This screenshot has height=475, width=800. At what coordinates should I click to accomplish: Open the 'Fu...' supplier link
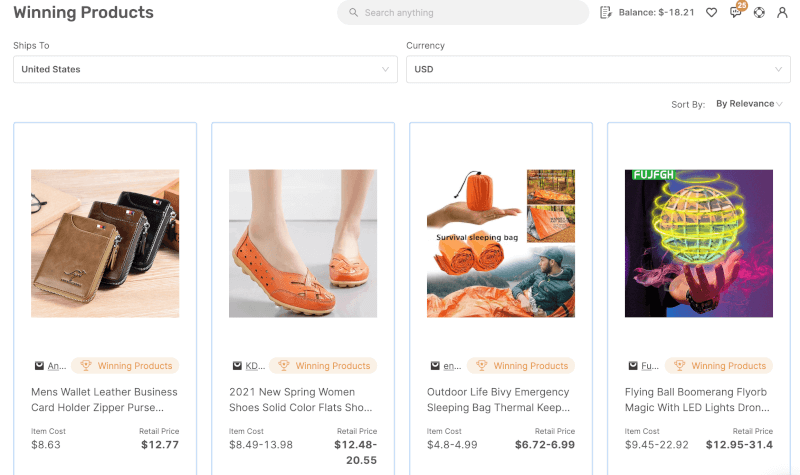650,366
